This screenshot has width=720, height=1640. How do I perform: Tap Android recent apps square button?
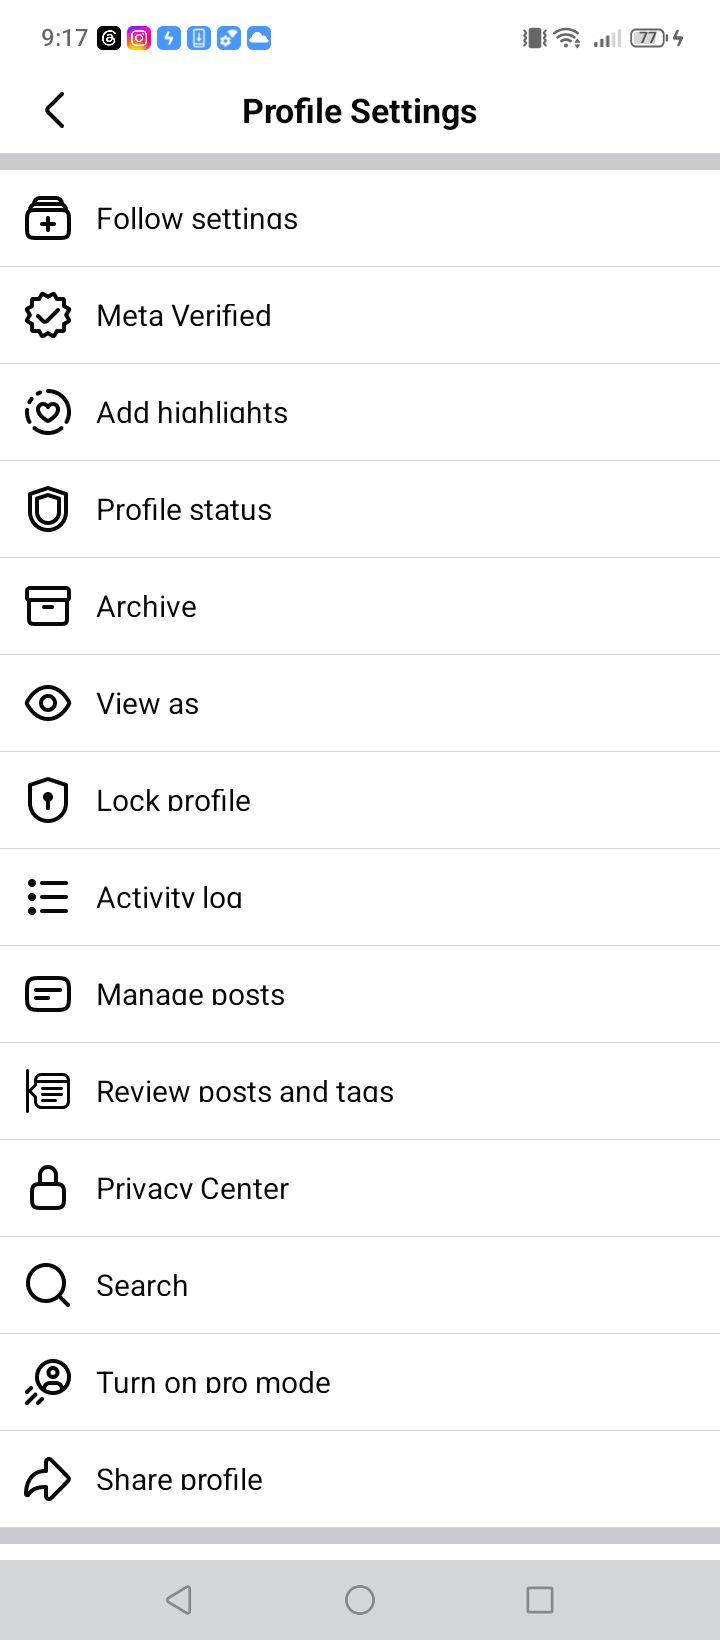[x=540, y=1600]
